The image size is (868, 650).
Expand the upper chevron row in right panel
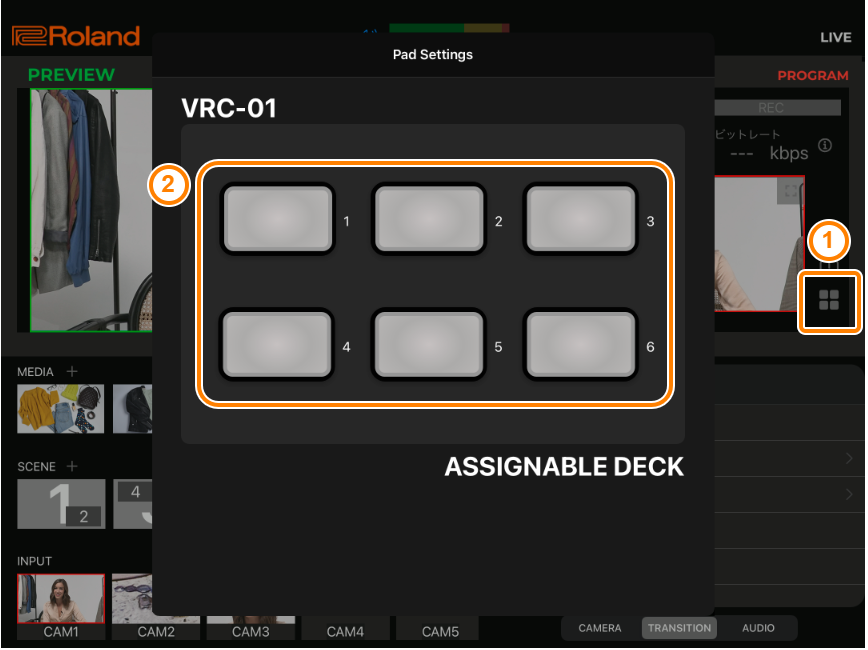790,459
